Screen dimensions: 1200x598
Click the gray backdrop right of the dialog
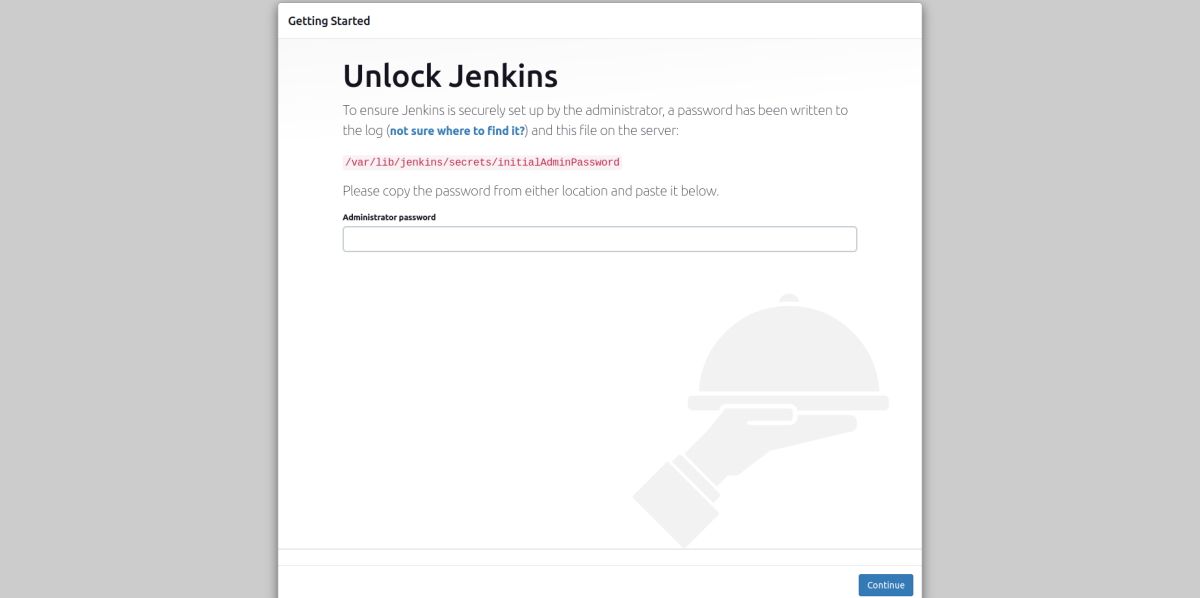click(x=1060, y=300)
